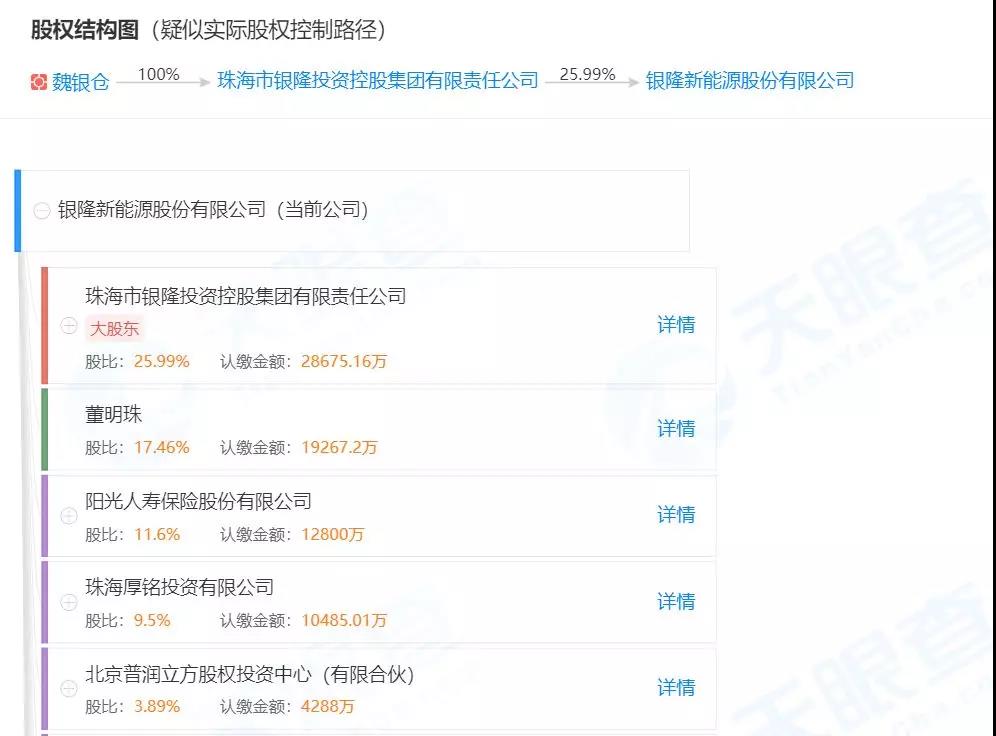Click the 19267.2万 subscribed amount
This screenshot has height=736, width=996.
[339, 448]
